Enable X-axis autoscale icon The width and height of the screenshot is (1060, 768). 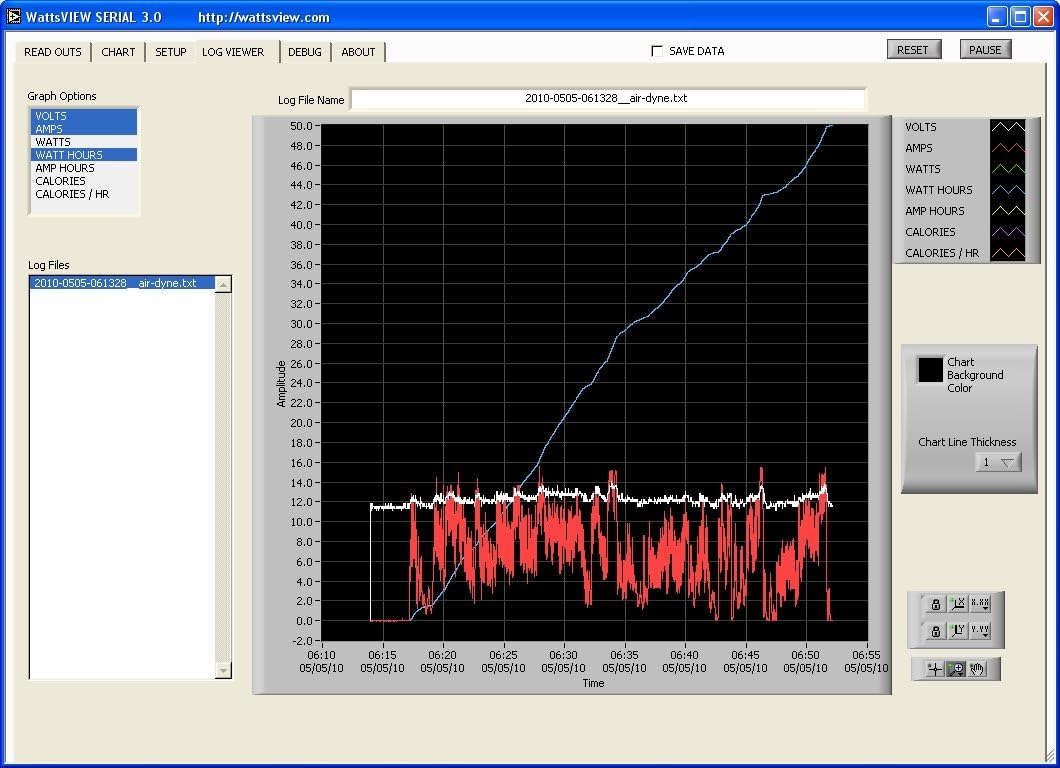coord(958,604)
